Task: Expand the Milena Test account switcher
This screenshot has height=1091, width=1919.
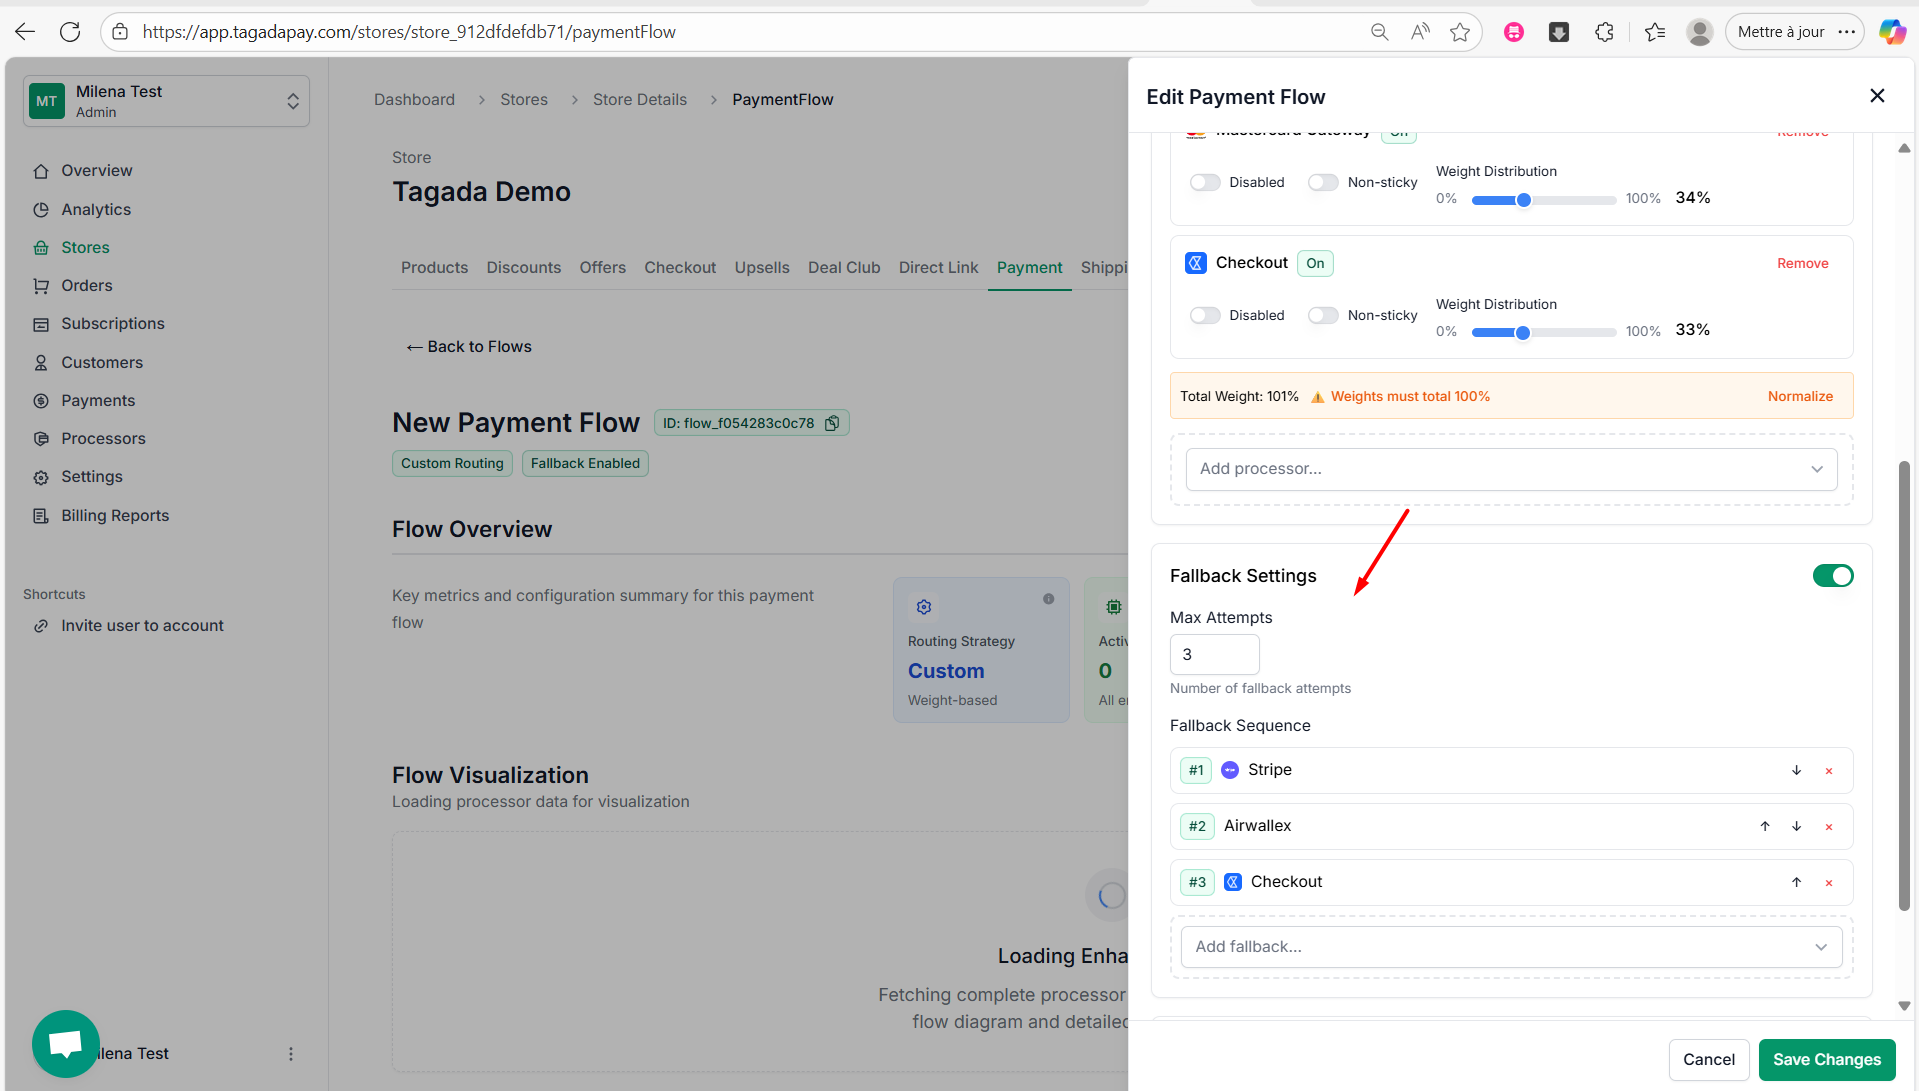Action: click(x=166, y=101)
